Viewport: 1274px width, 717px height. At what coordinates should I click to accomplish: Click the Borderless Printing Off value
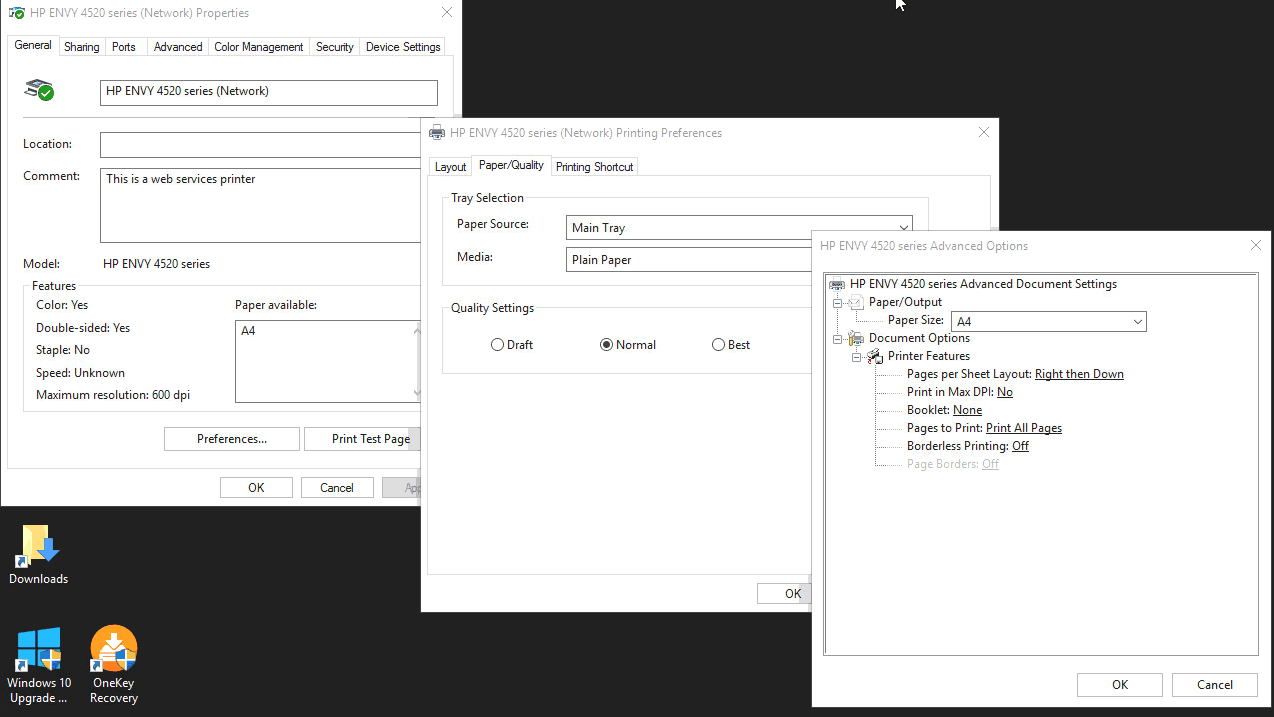tap(1020, 446)
